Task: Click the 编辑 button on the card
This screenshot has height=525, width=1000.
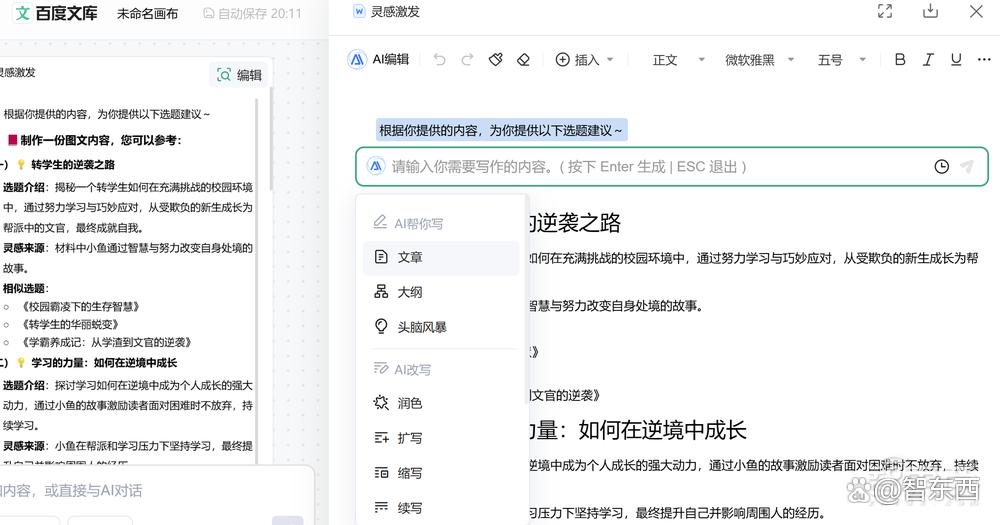Action: pyautogui.click(x=239, y=75)
